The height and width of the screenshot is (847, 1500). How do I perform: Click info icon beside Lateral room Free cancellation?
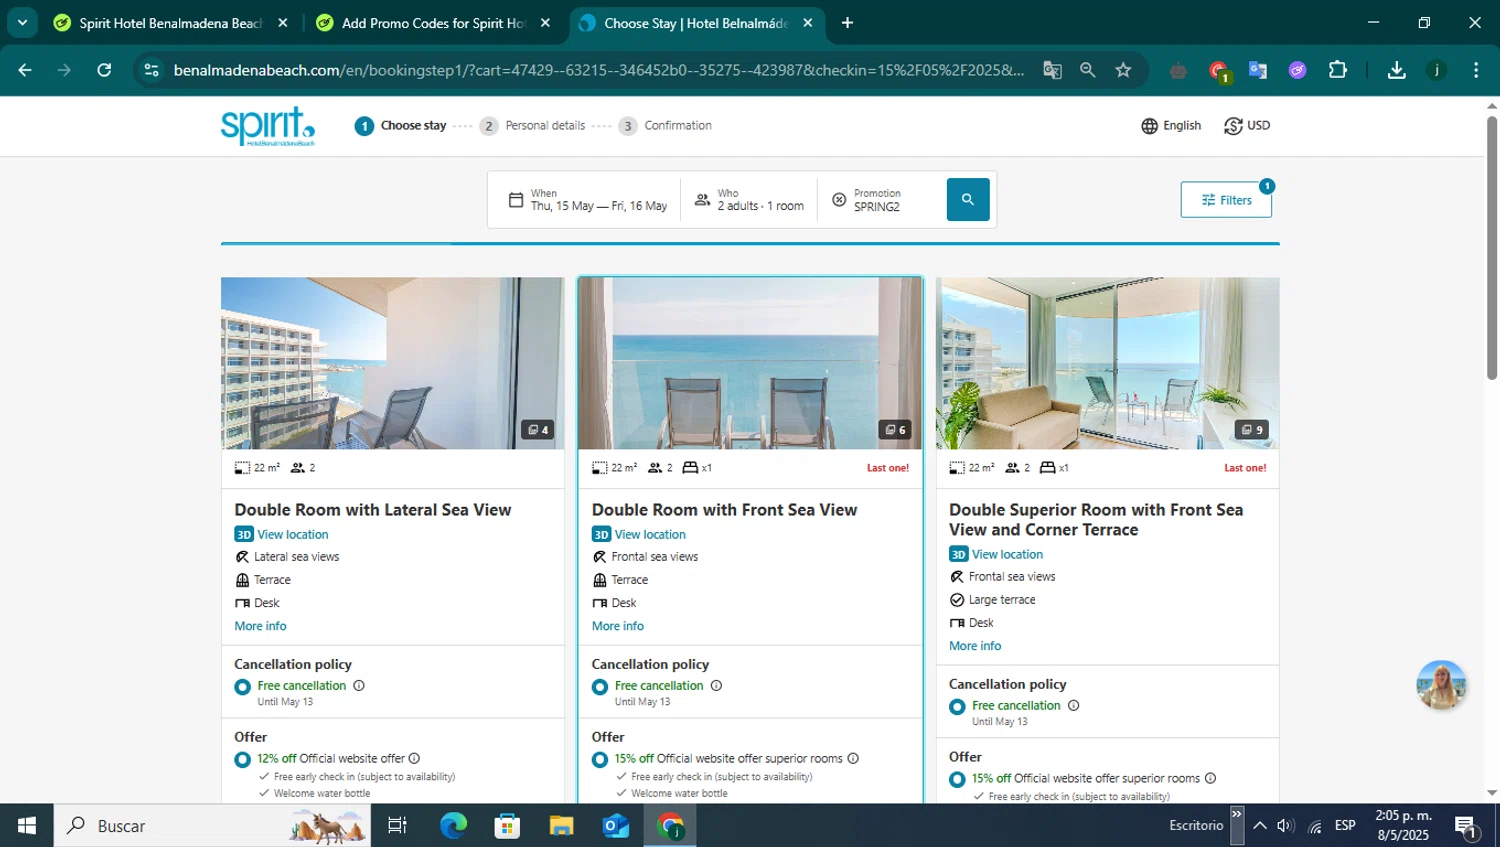click(x=359, y=686)
